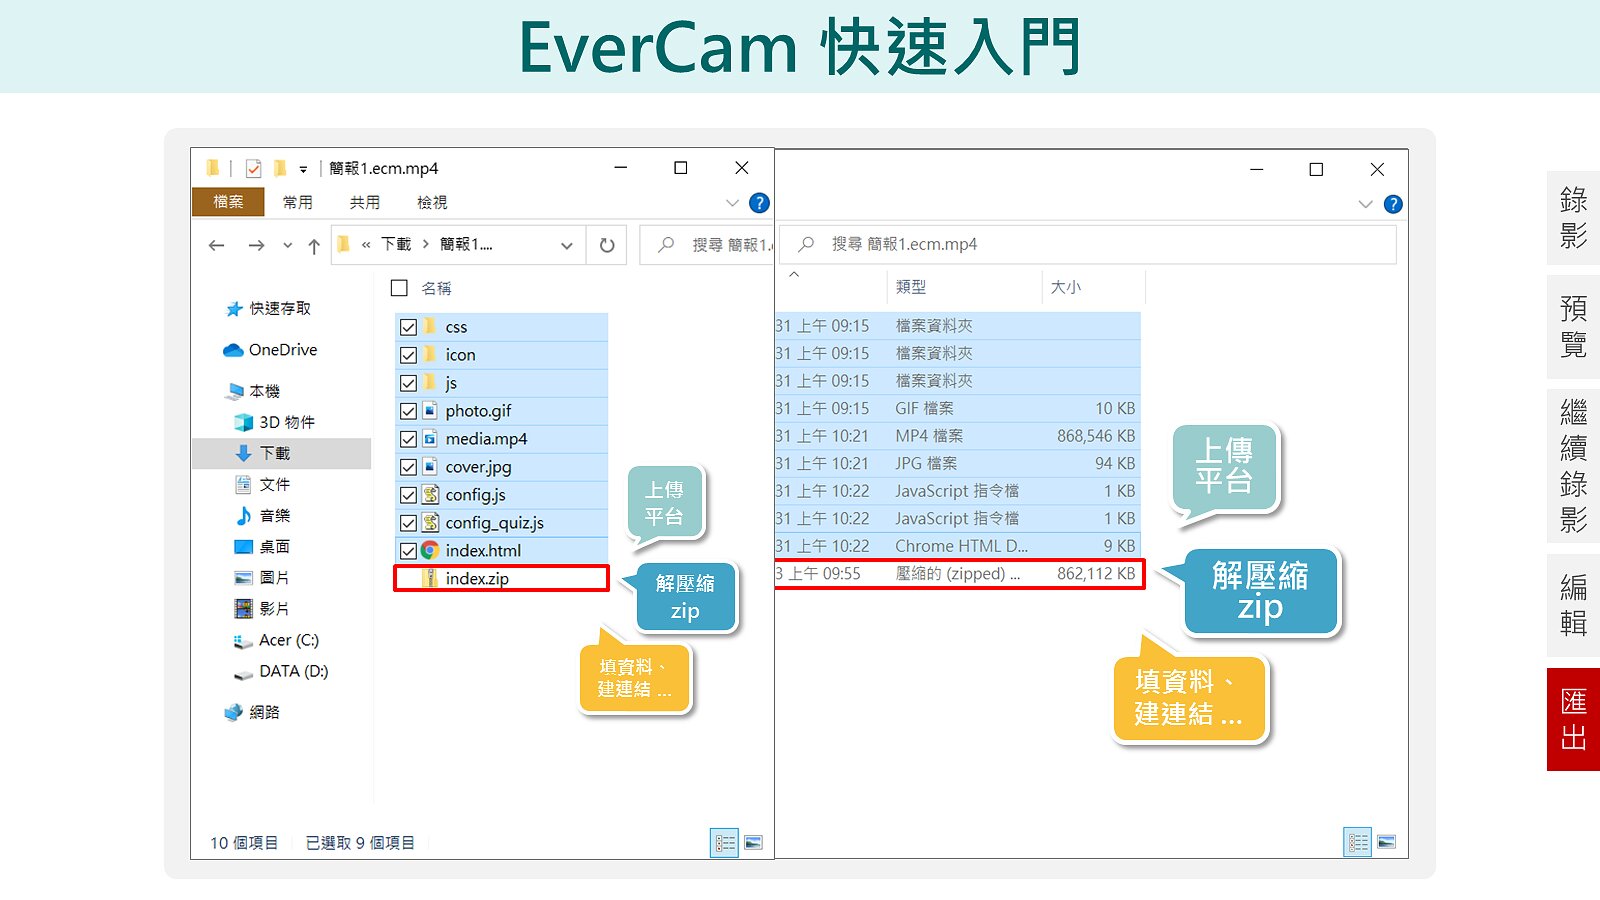Open the 檔案 ribbon tab

coord(228,202)
